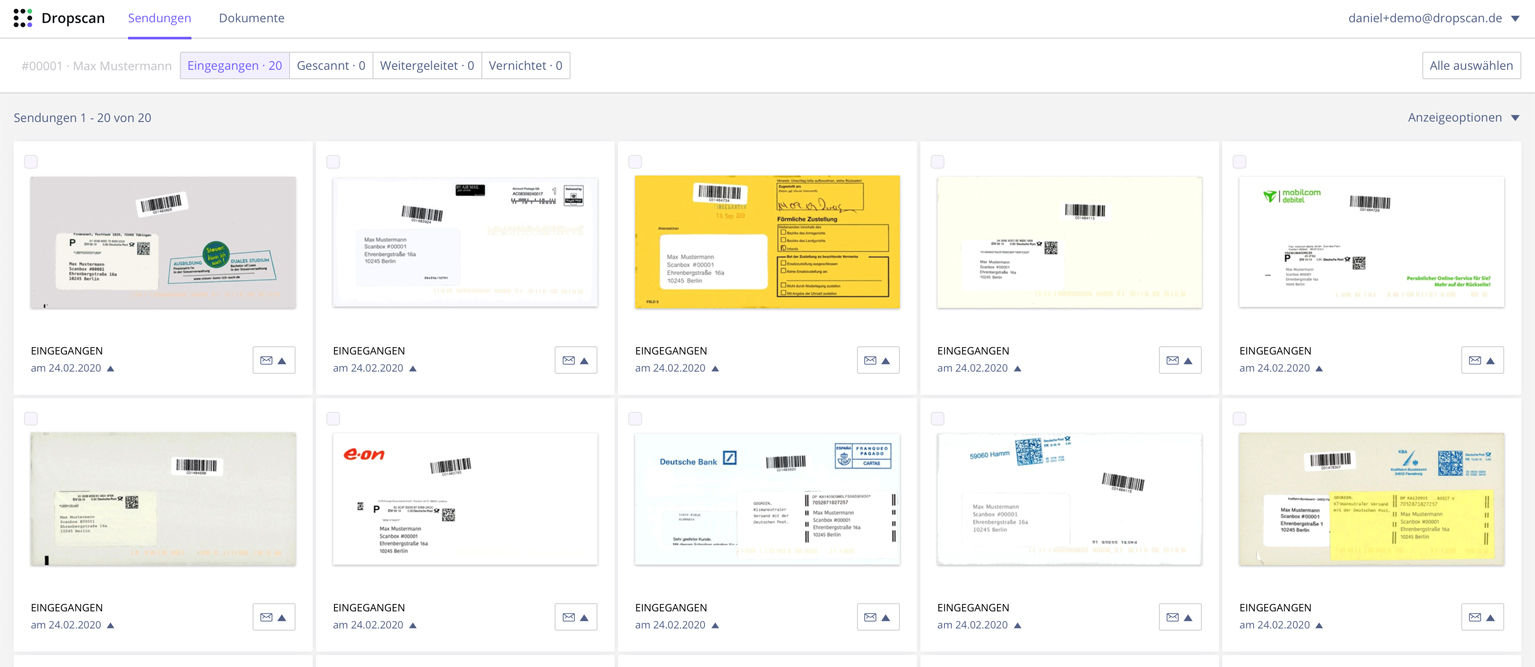Image resolution: width=1535 pixels, height=667 pixels.
Task: Click envelope action button on mobilcom debitel letter
Action: coord(1481,360)
